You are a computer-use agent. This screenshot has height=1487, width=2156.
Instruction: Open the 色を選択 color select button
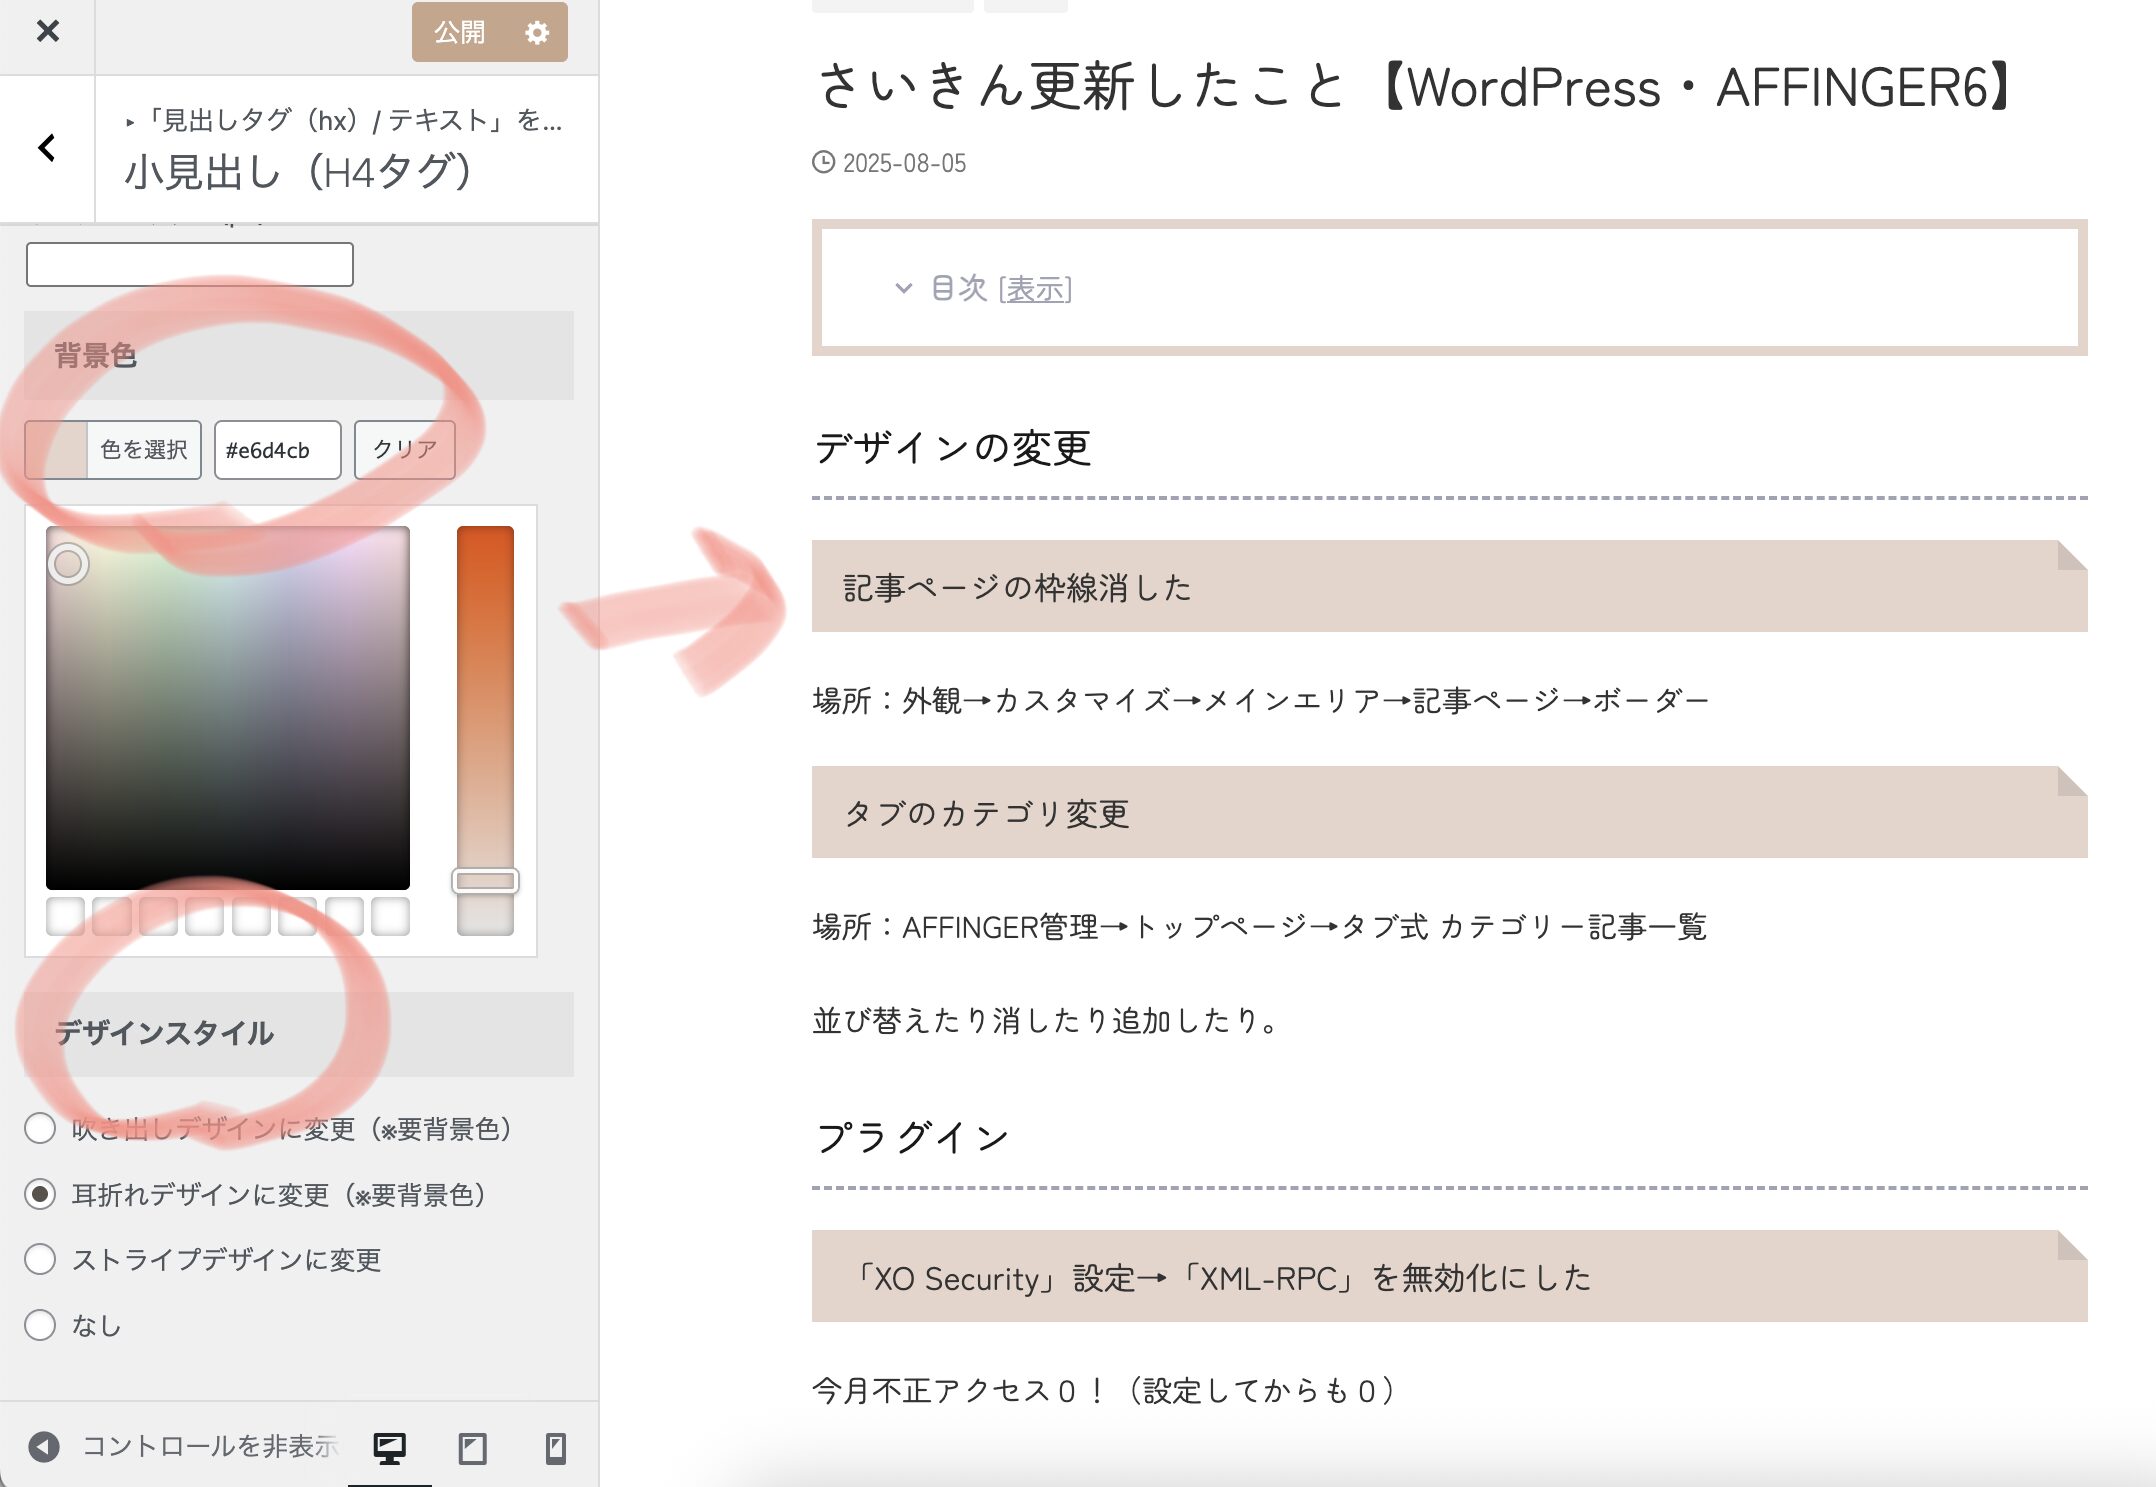113,450
